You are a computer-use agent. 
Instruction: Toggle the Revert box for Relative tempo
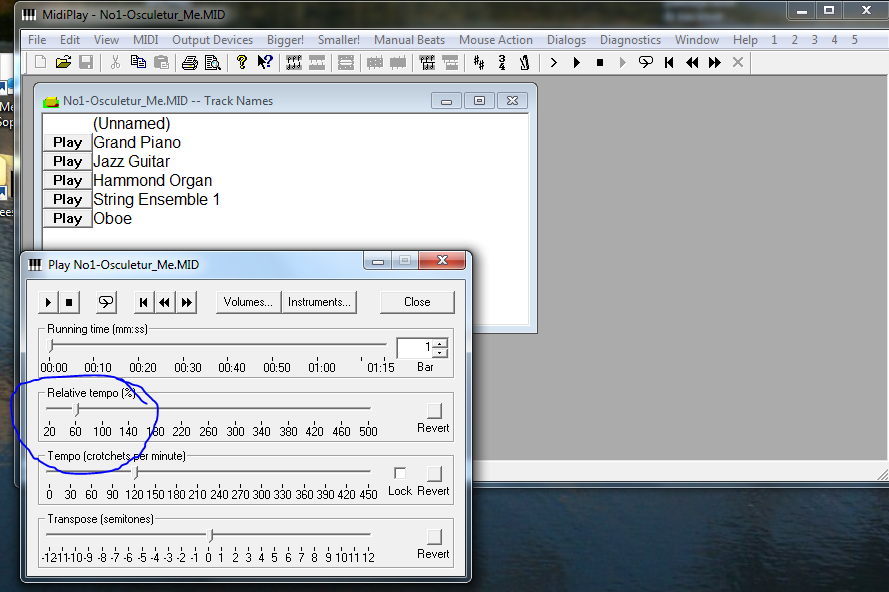tap(433, 410)
